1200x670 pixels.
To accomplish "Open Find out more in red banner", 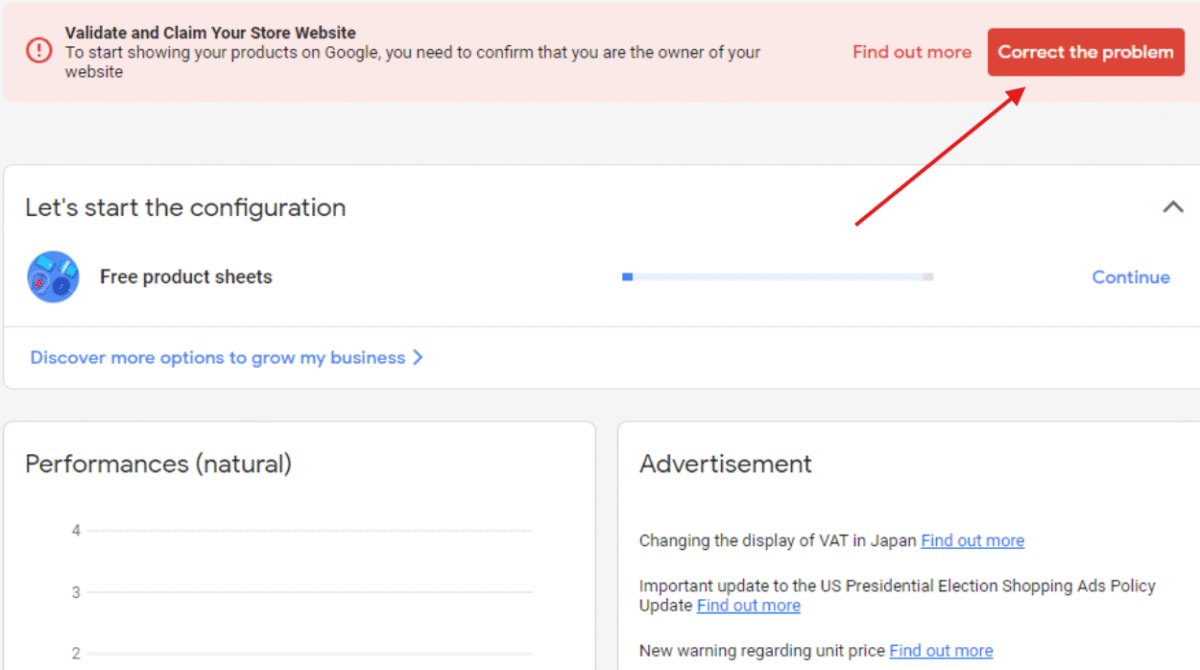I will click(x=911, y=52).
